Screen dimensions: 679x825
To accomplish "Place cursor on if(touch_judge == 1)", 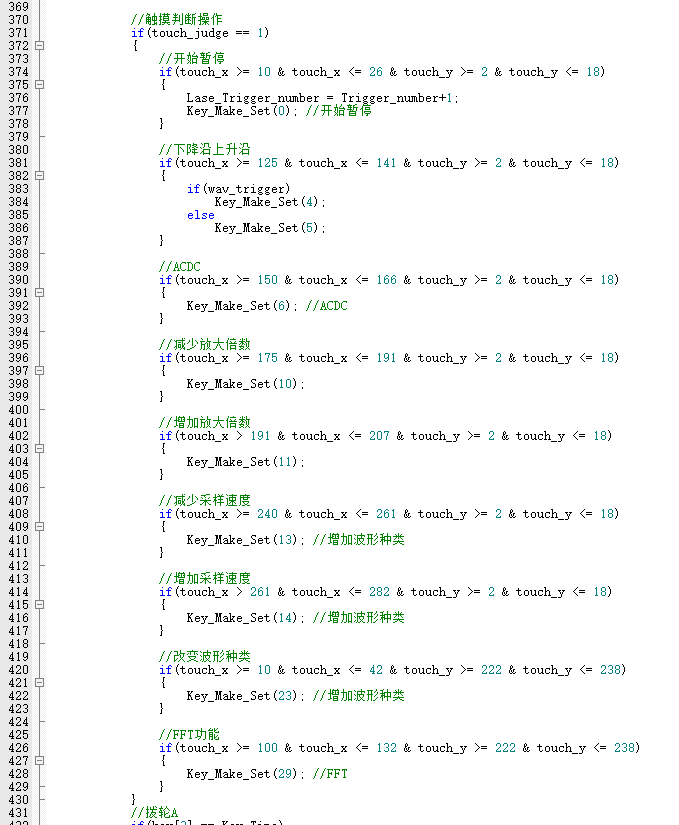I will coord(200,33).
